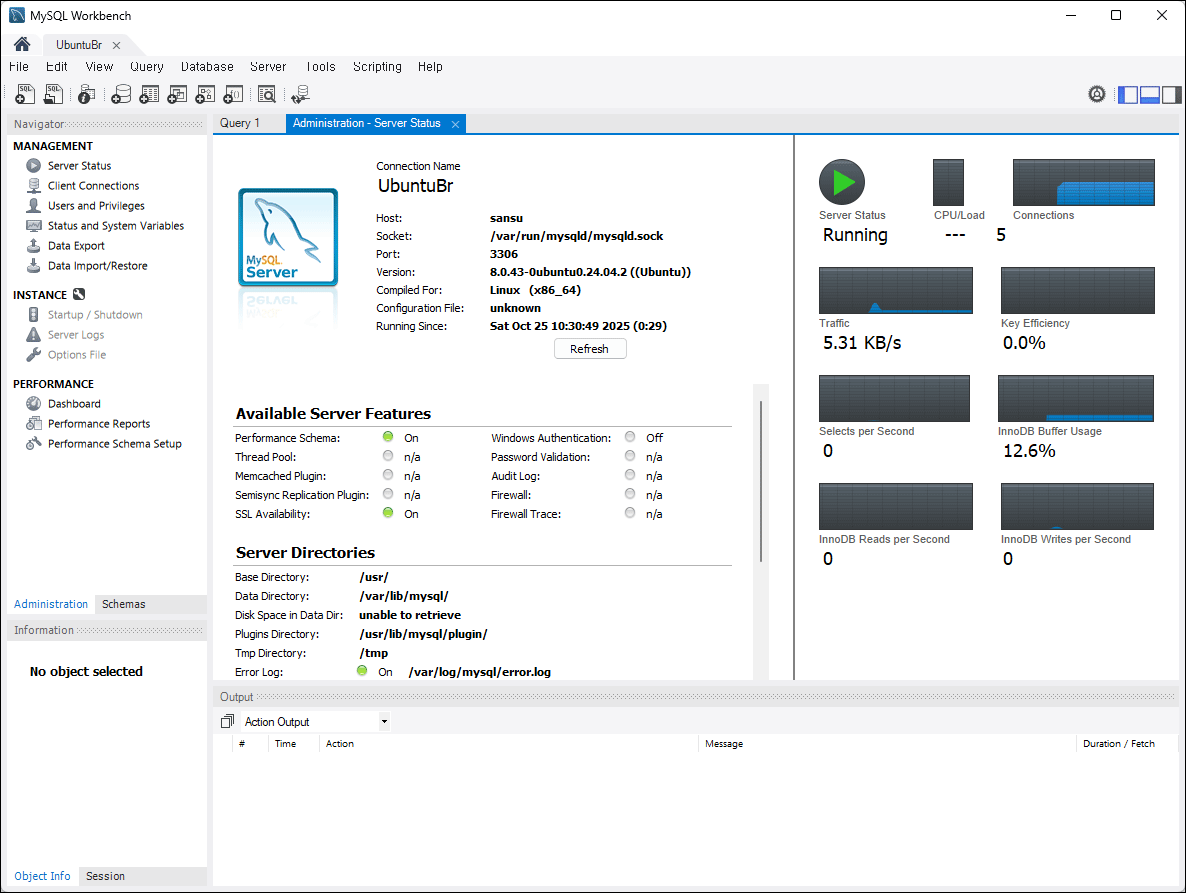Screen dimensions: 1186x893
Task: Open the Help menu
Action: coord(430,67)
